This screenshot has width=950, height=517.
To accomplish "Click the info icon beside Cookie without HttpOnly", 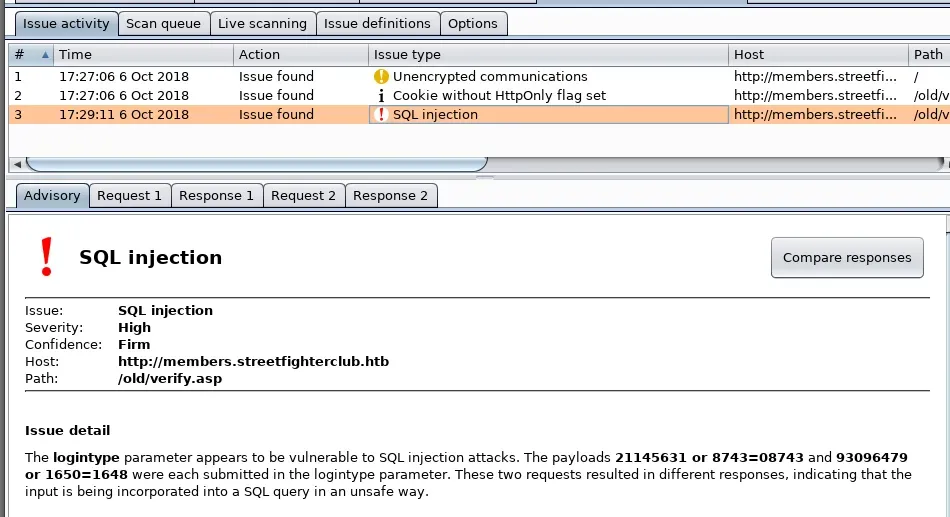I will tap(380, 95).
